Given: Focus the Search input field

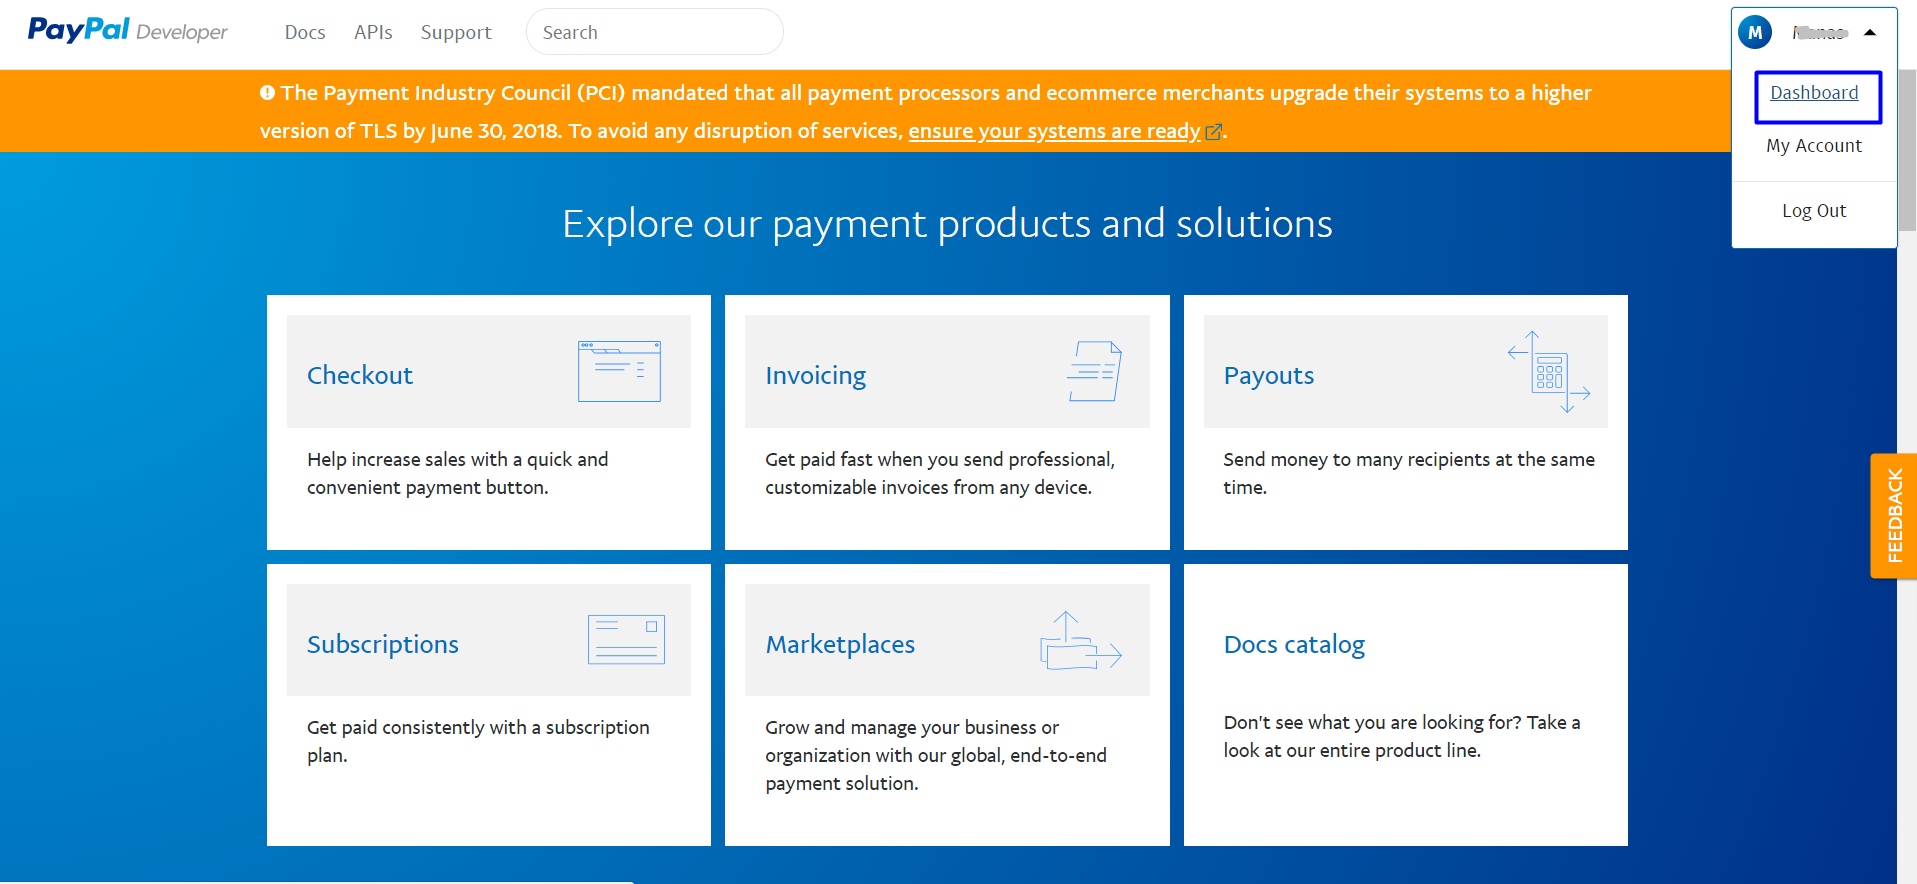Looking at the screenshot, I should click(655, 32).
